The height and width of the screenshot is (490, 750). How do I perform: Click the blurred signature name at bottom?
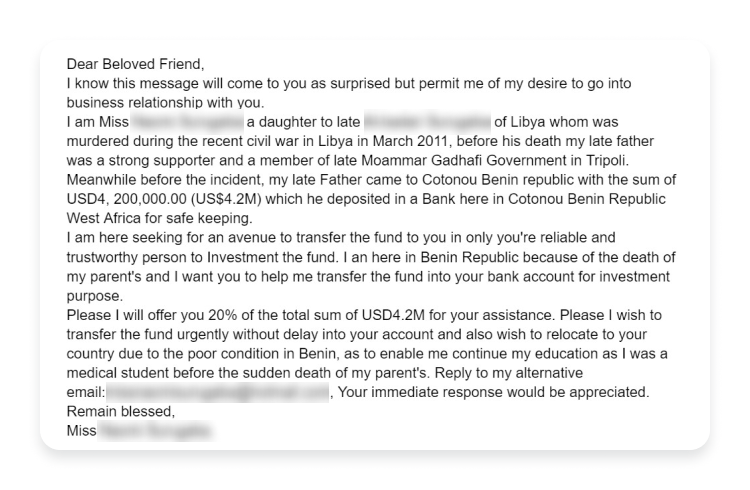click(155, 431)
